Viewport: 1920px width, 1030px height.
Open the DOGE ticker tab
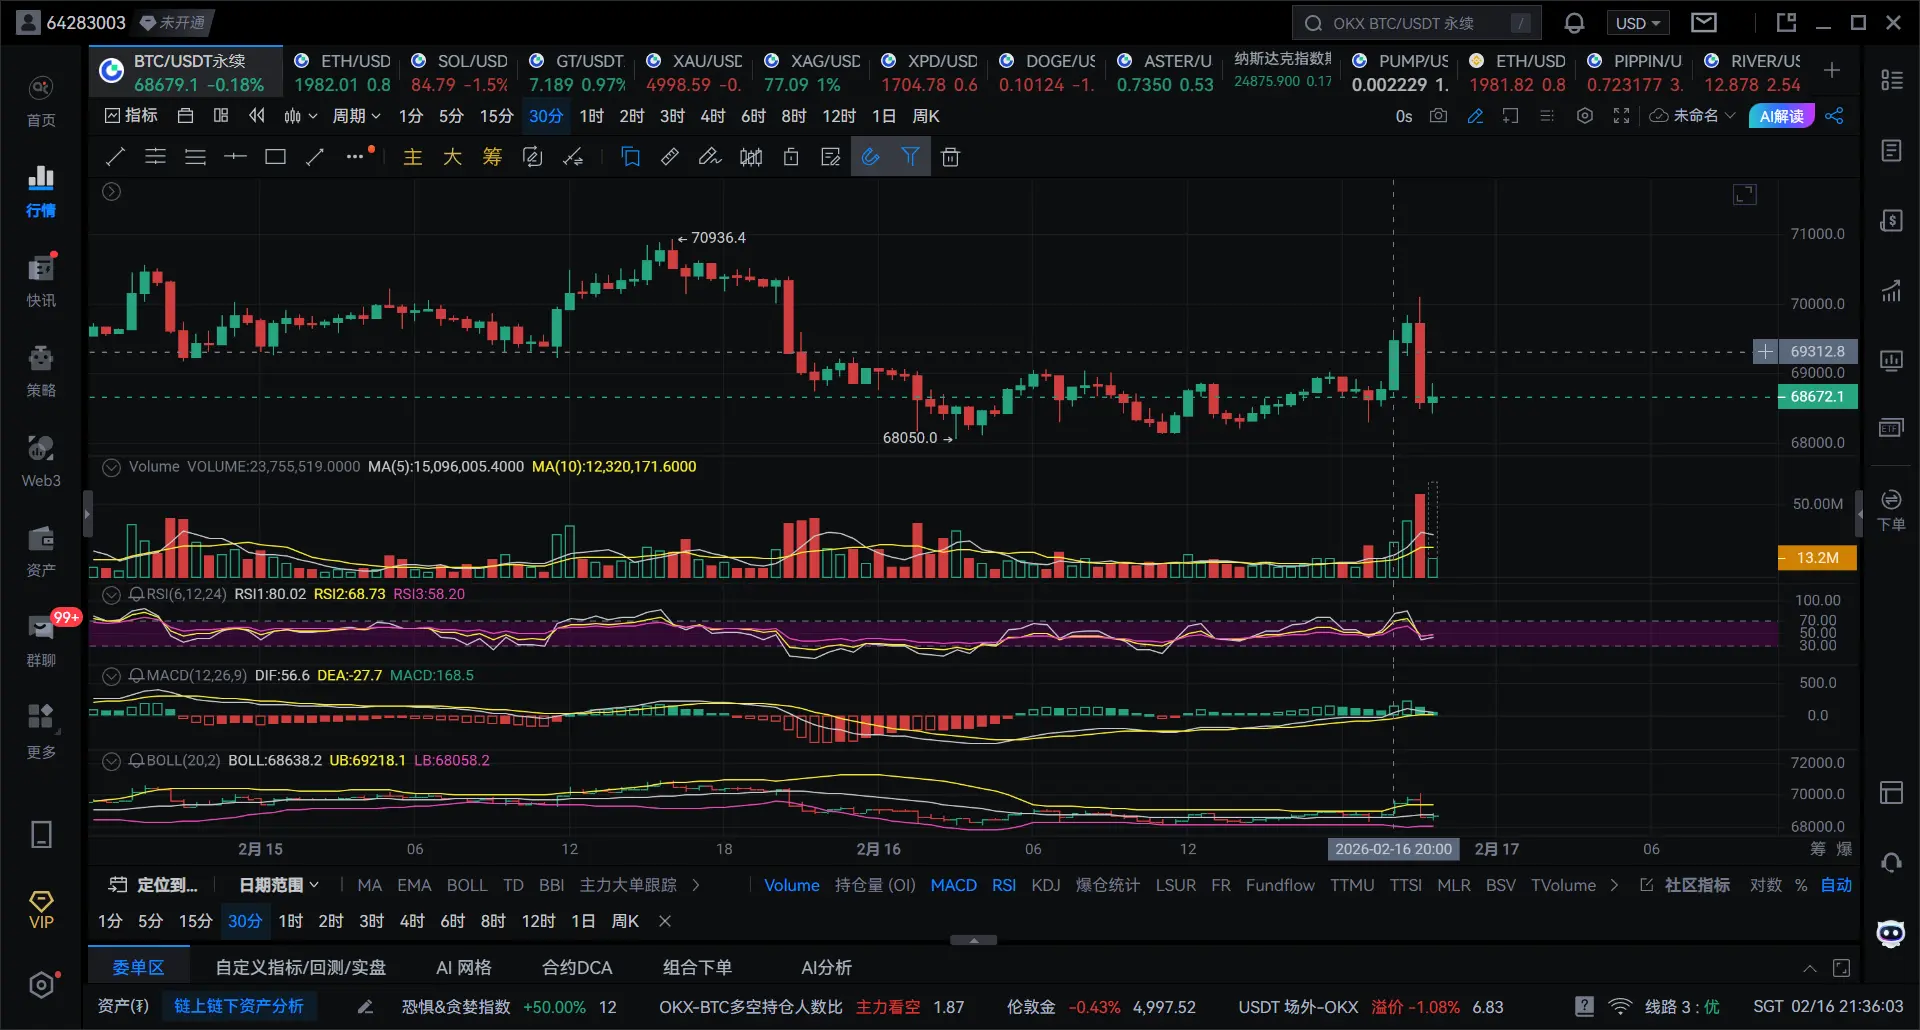(1047, 72)
